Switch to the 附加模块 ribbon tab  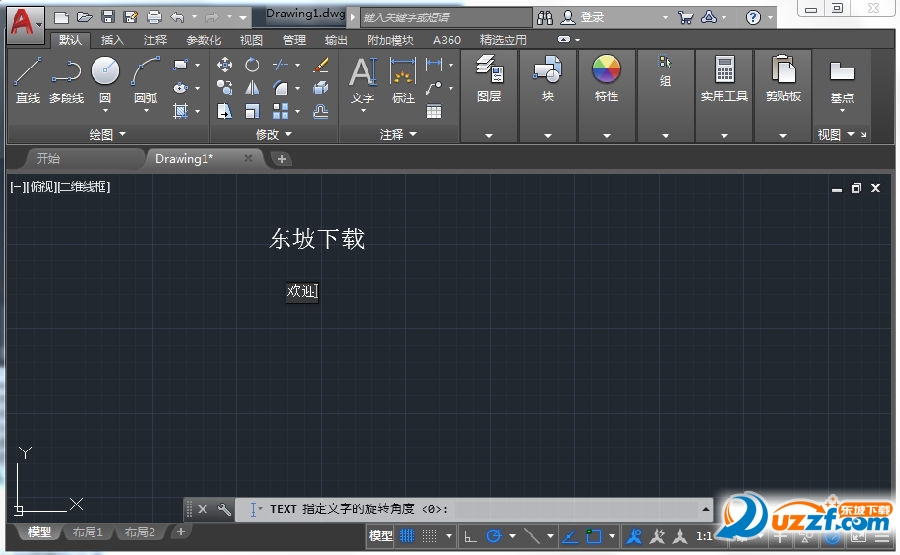[390, 40]
